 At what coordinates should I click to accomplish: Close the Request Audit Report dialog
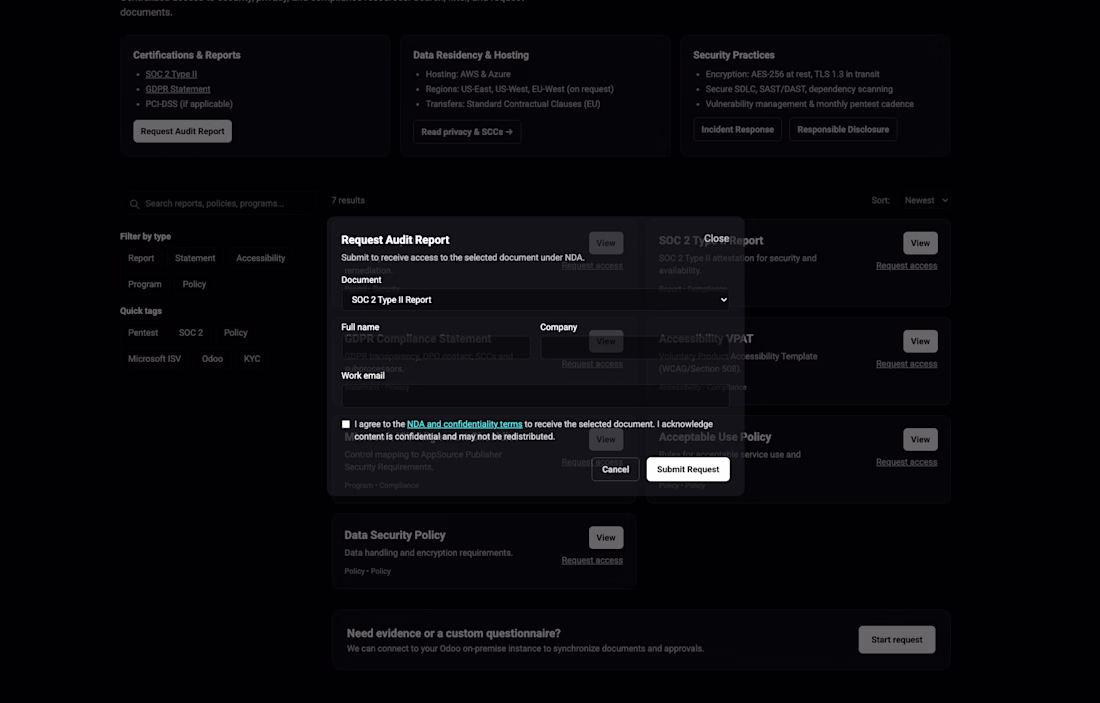716,239
